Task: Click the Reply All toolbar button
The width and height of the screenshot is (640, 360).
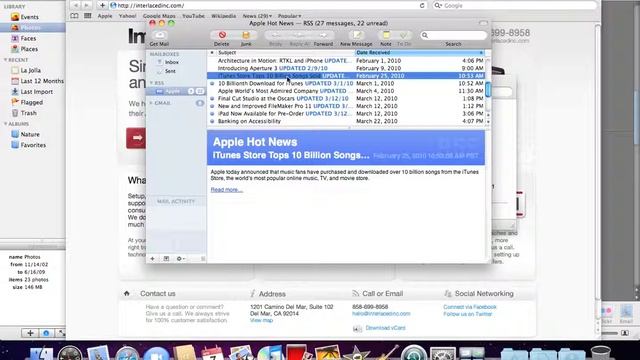Action: click(299, 36)
